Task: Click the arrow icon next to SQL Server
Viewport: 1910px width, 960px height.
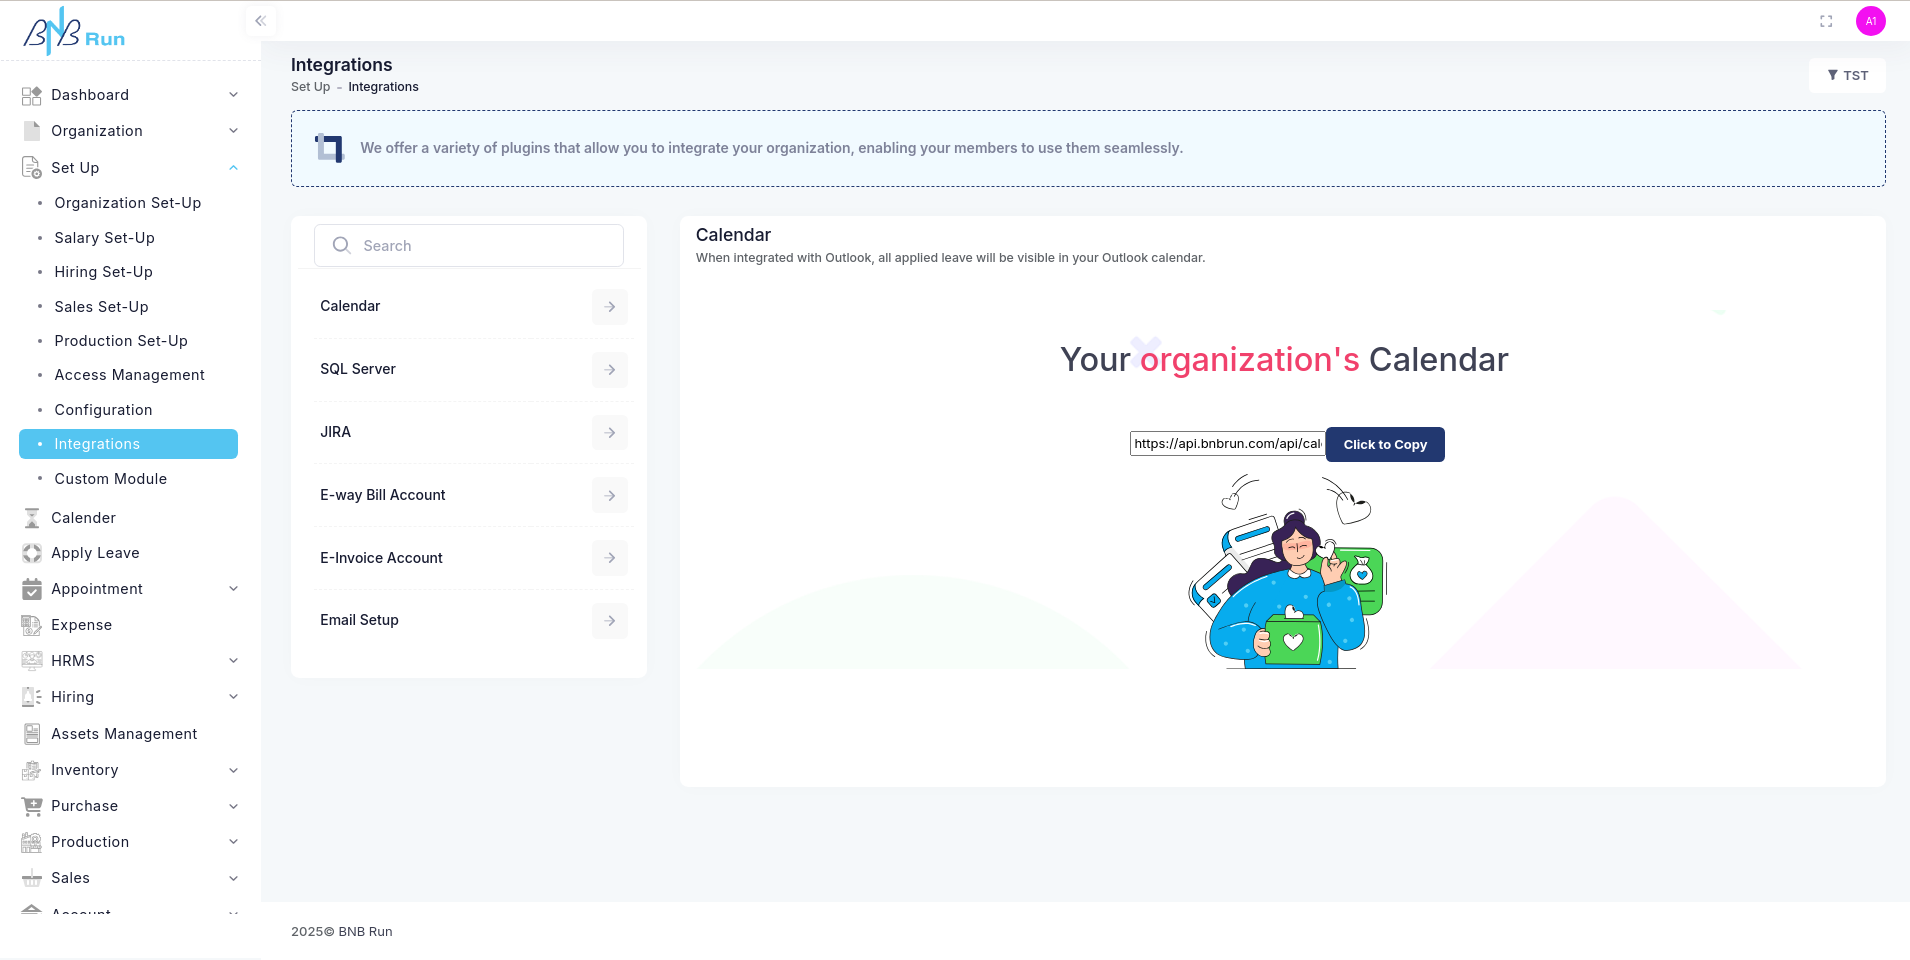Action: point(609,370)
